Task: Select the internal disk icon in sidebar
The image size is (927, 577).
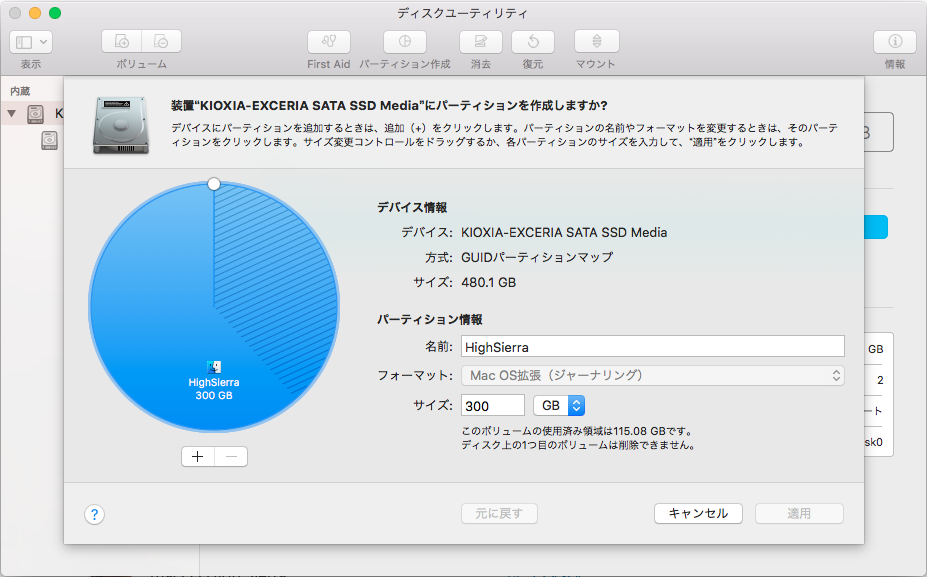Action: 35,114
